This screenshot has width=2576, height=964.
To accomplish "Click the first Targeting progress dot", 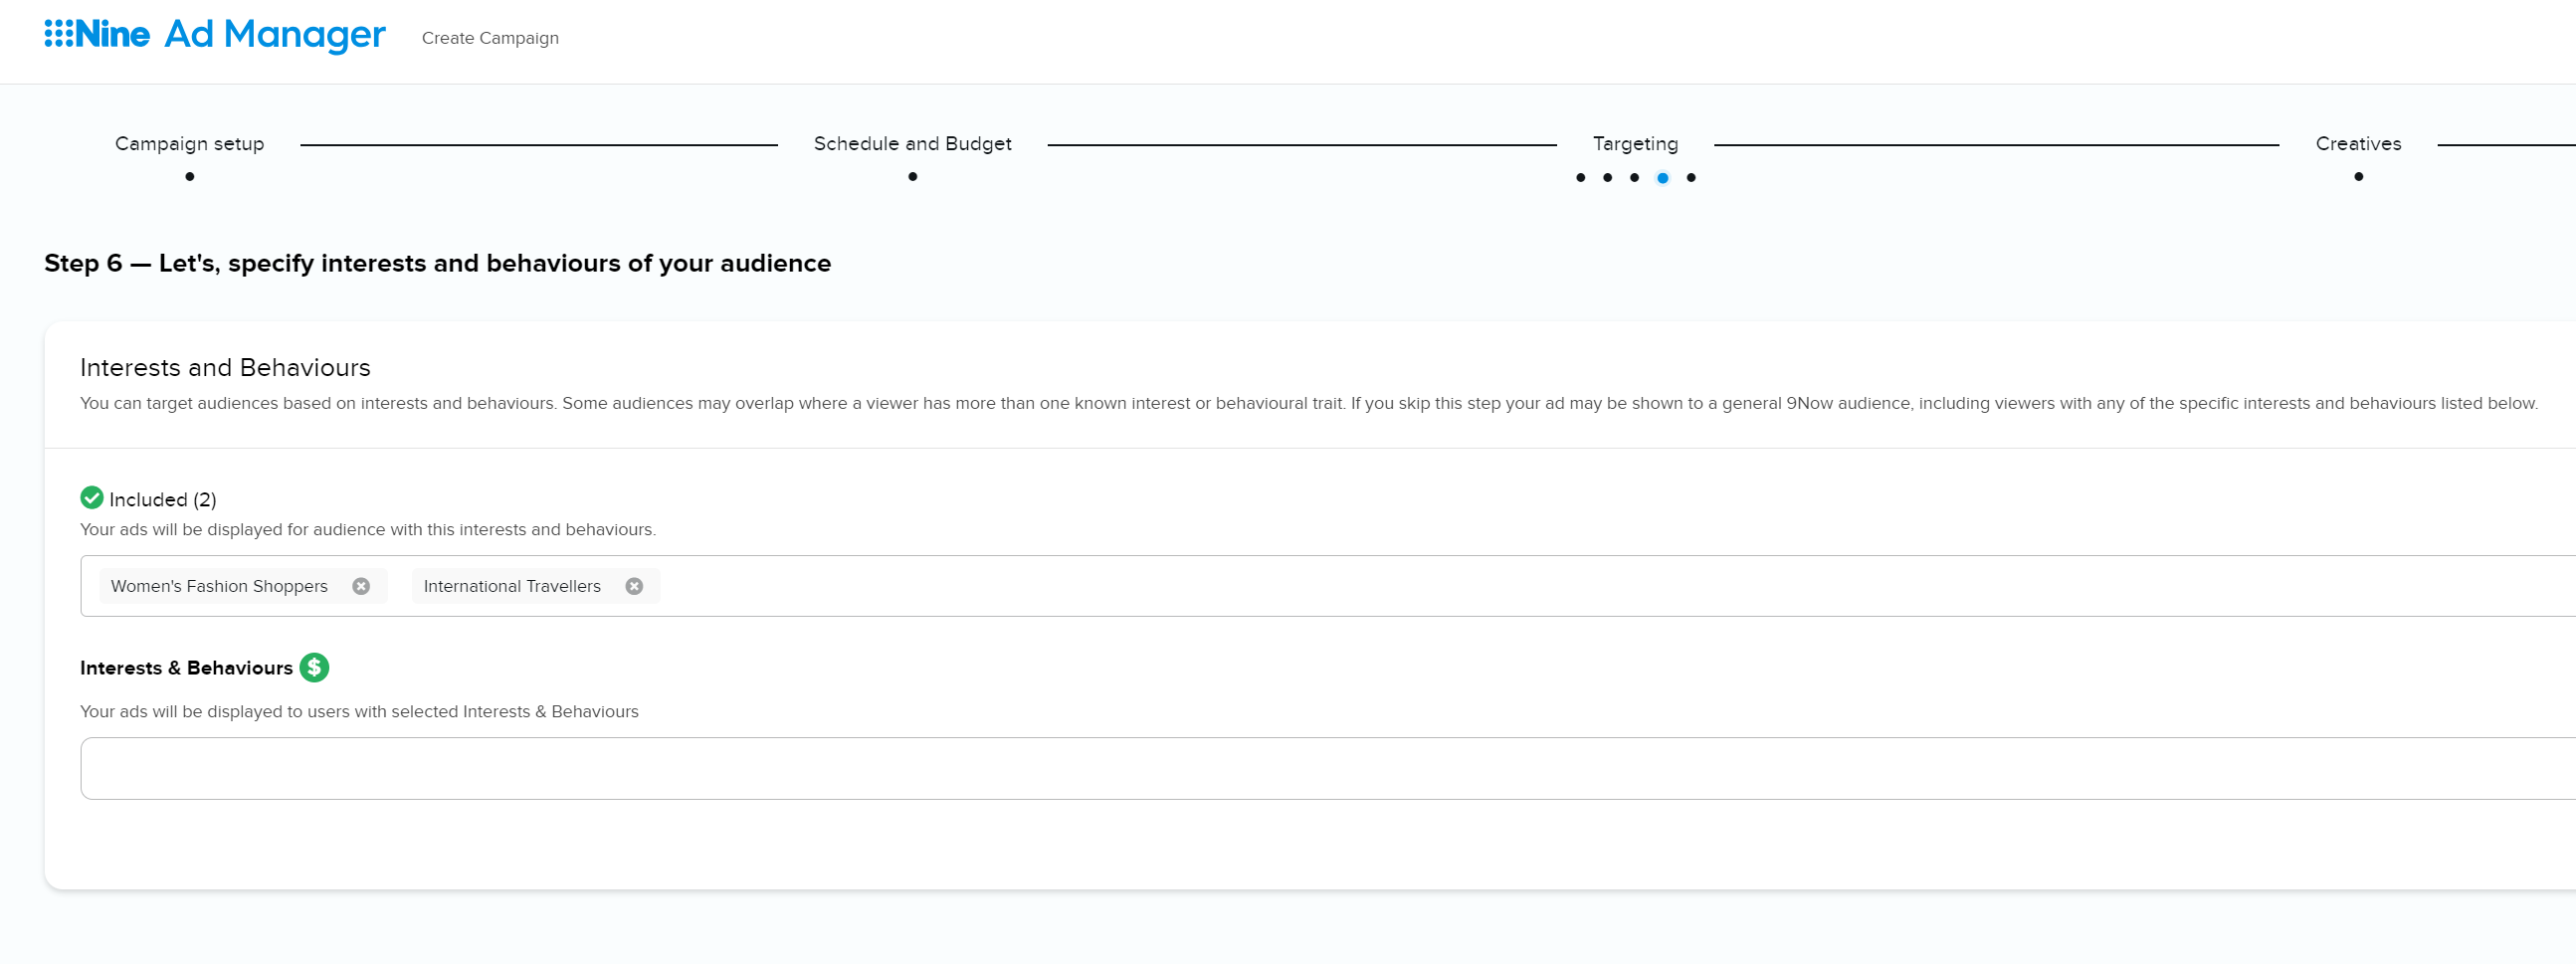I will pyautogui.click(x=1580, y=178).
